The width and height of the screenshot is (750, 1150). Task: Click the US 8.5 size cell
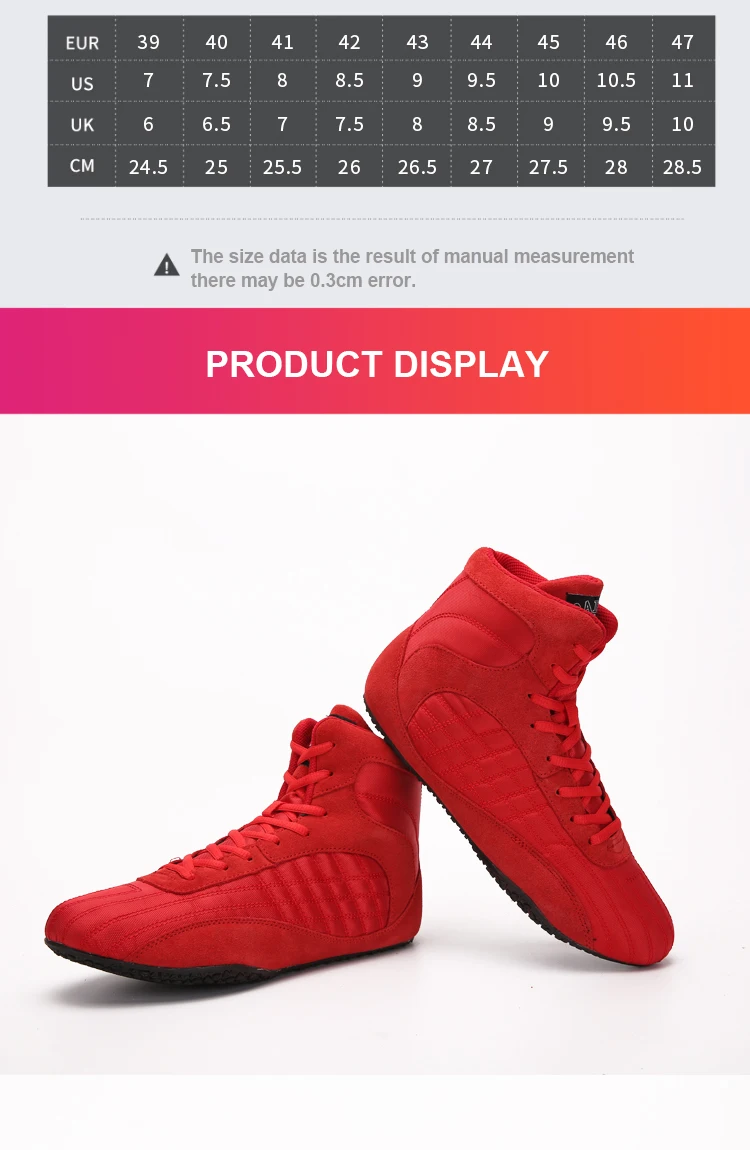[x=349, y=80]
